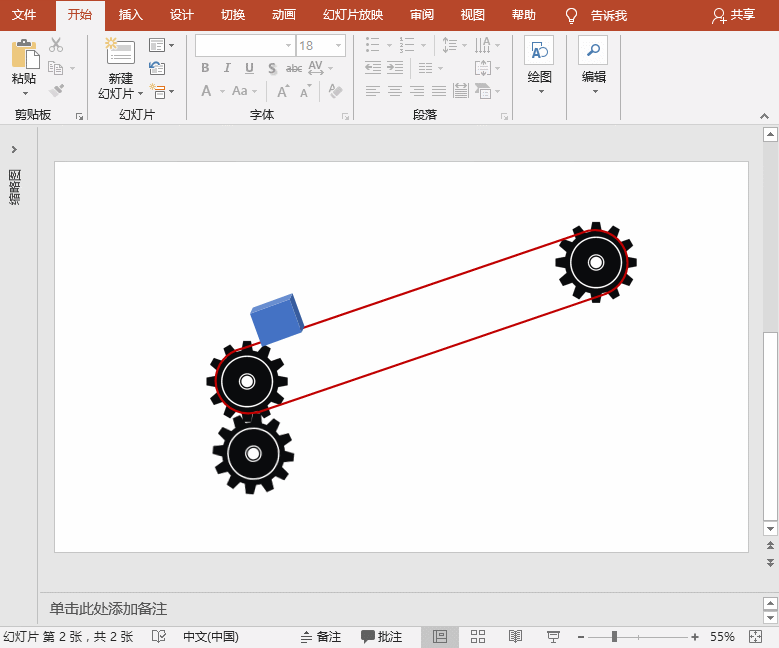Toggle Align Left paragraph
This screenshot has height=648, width=779.
pyautogui.click(x=373, y=91)
